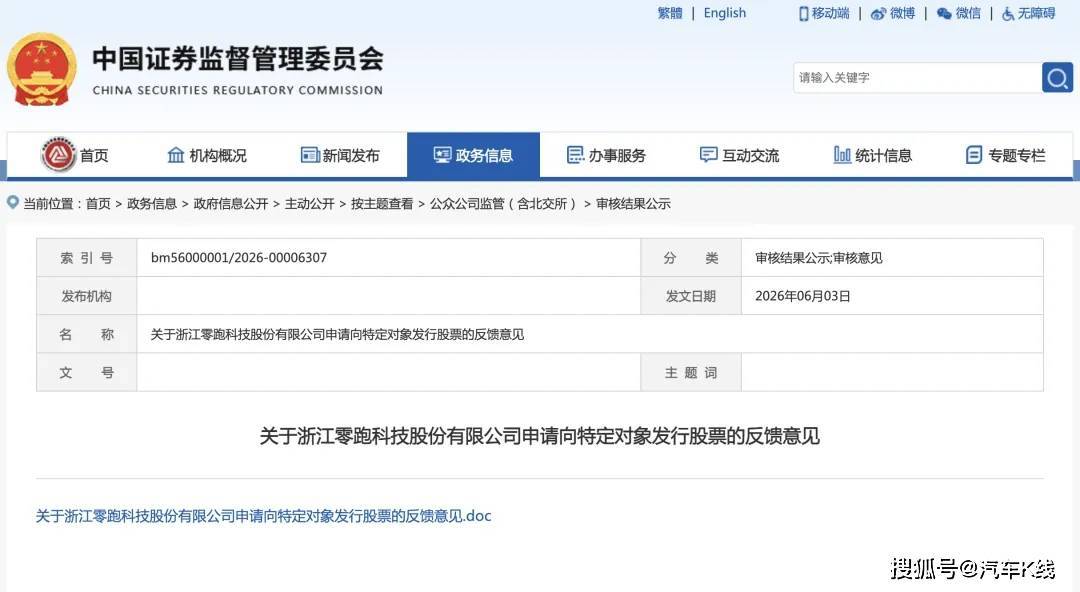Image resolution: width=1080 pixels, height=592 pixels.
Task: Switch site language to English
Action: pyautogui.click(x=725, y=13)
